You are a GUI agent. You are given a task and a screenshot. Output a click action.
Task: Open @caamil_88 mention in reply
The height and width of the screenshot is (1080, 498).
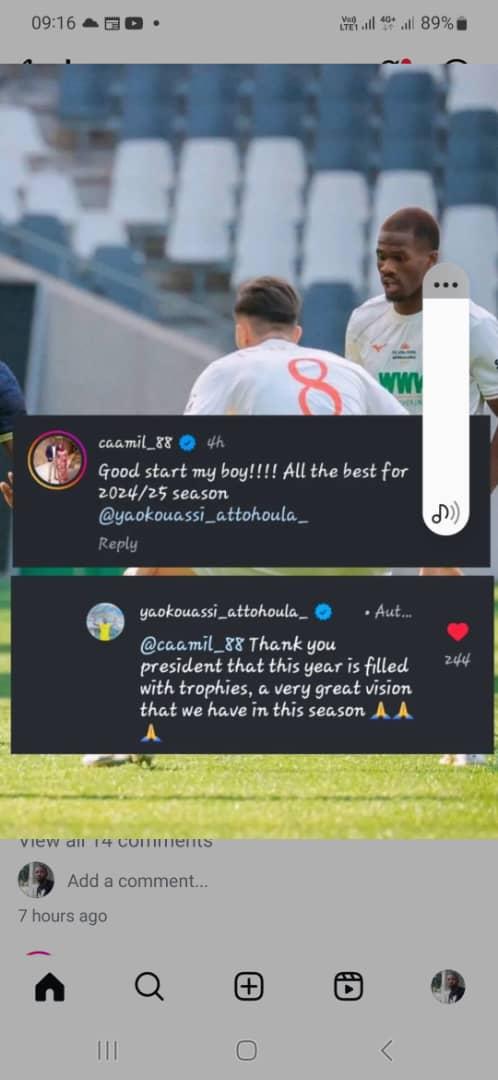[x=191, y=645]
